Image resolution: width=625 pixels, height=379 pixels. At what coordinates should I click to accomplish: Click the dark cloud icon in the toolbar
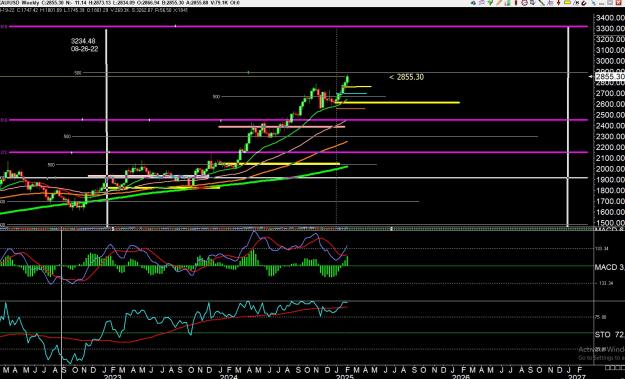tap(474, 3)
